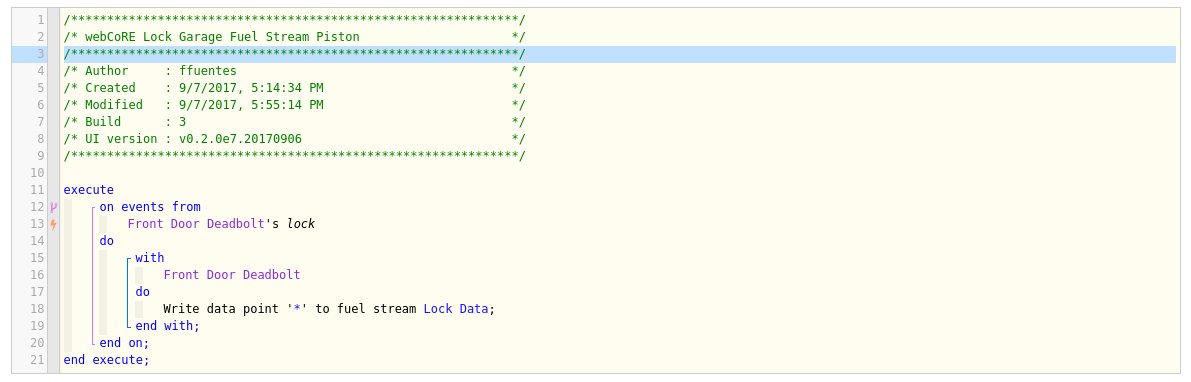
Task: Open the Write data point task line
Action: coord(329,309)
